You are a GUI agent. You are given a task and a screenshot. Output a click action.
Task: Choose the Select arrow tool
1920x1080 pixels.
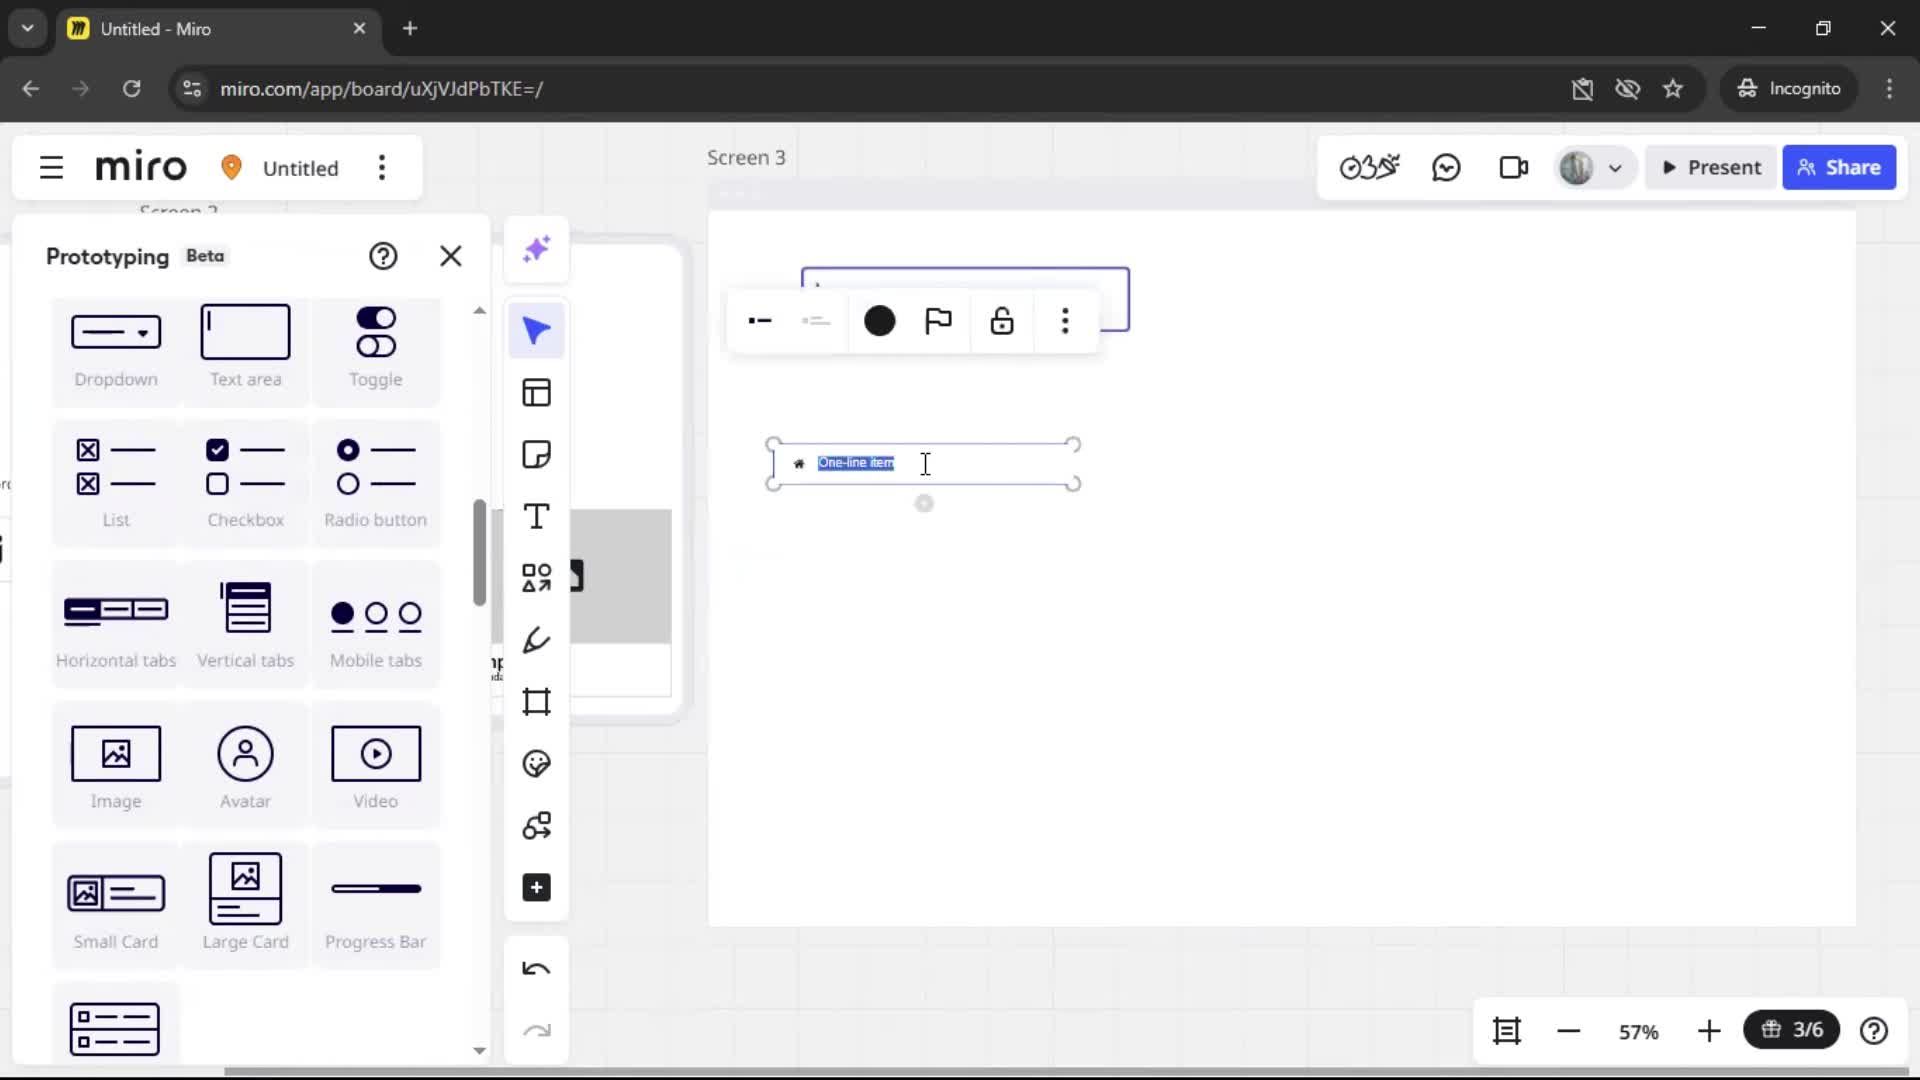537,331
